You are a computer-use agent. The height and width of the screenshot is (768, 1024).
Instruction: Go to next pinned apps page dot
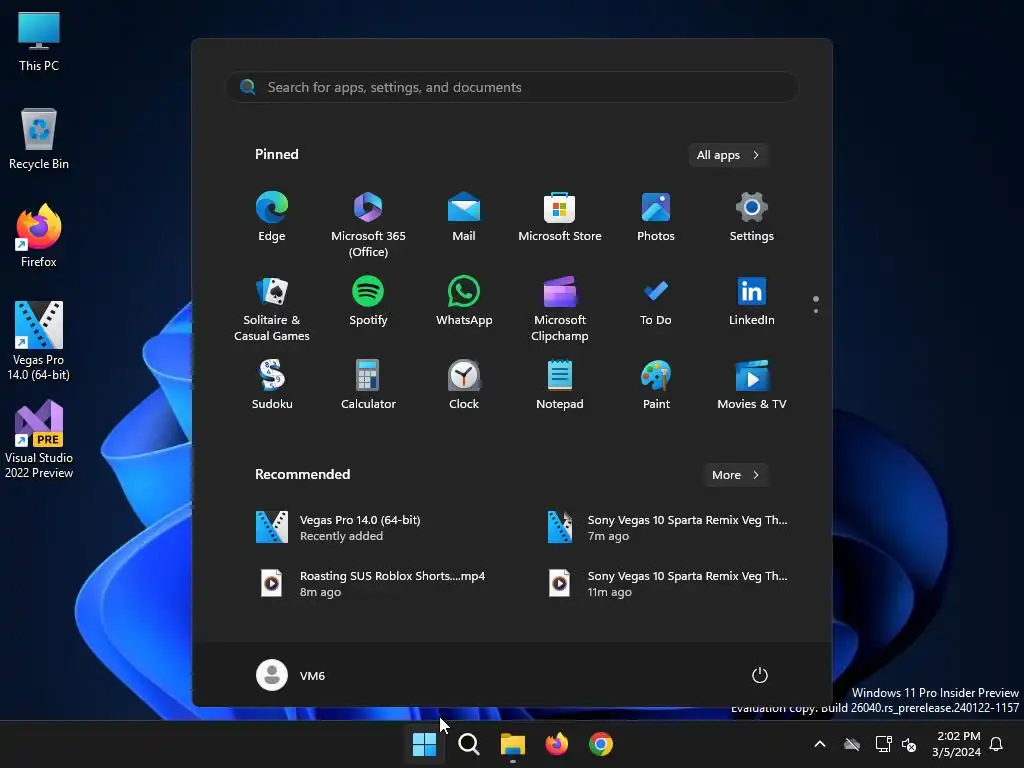point(816,311)
